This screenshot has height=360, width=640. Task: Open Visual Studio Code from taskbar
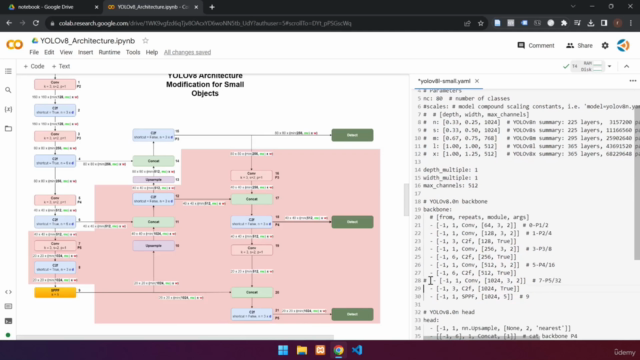pos(357,350)
